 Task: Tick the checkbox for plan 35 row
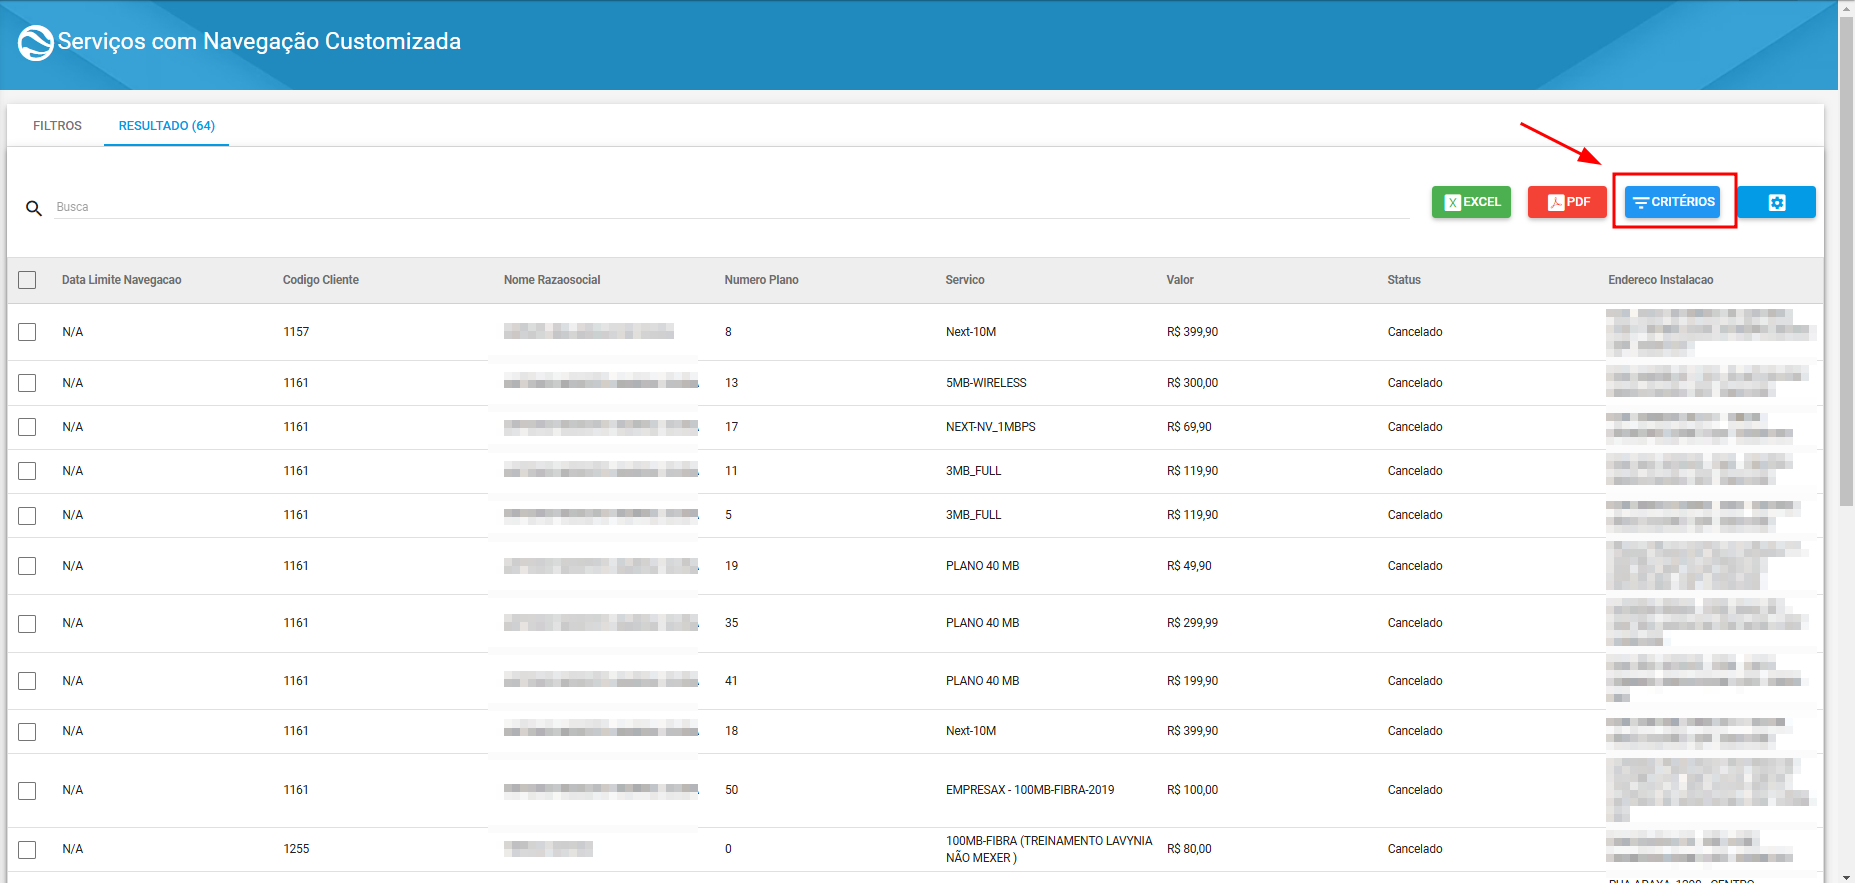point(27,623)
